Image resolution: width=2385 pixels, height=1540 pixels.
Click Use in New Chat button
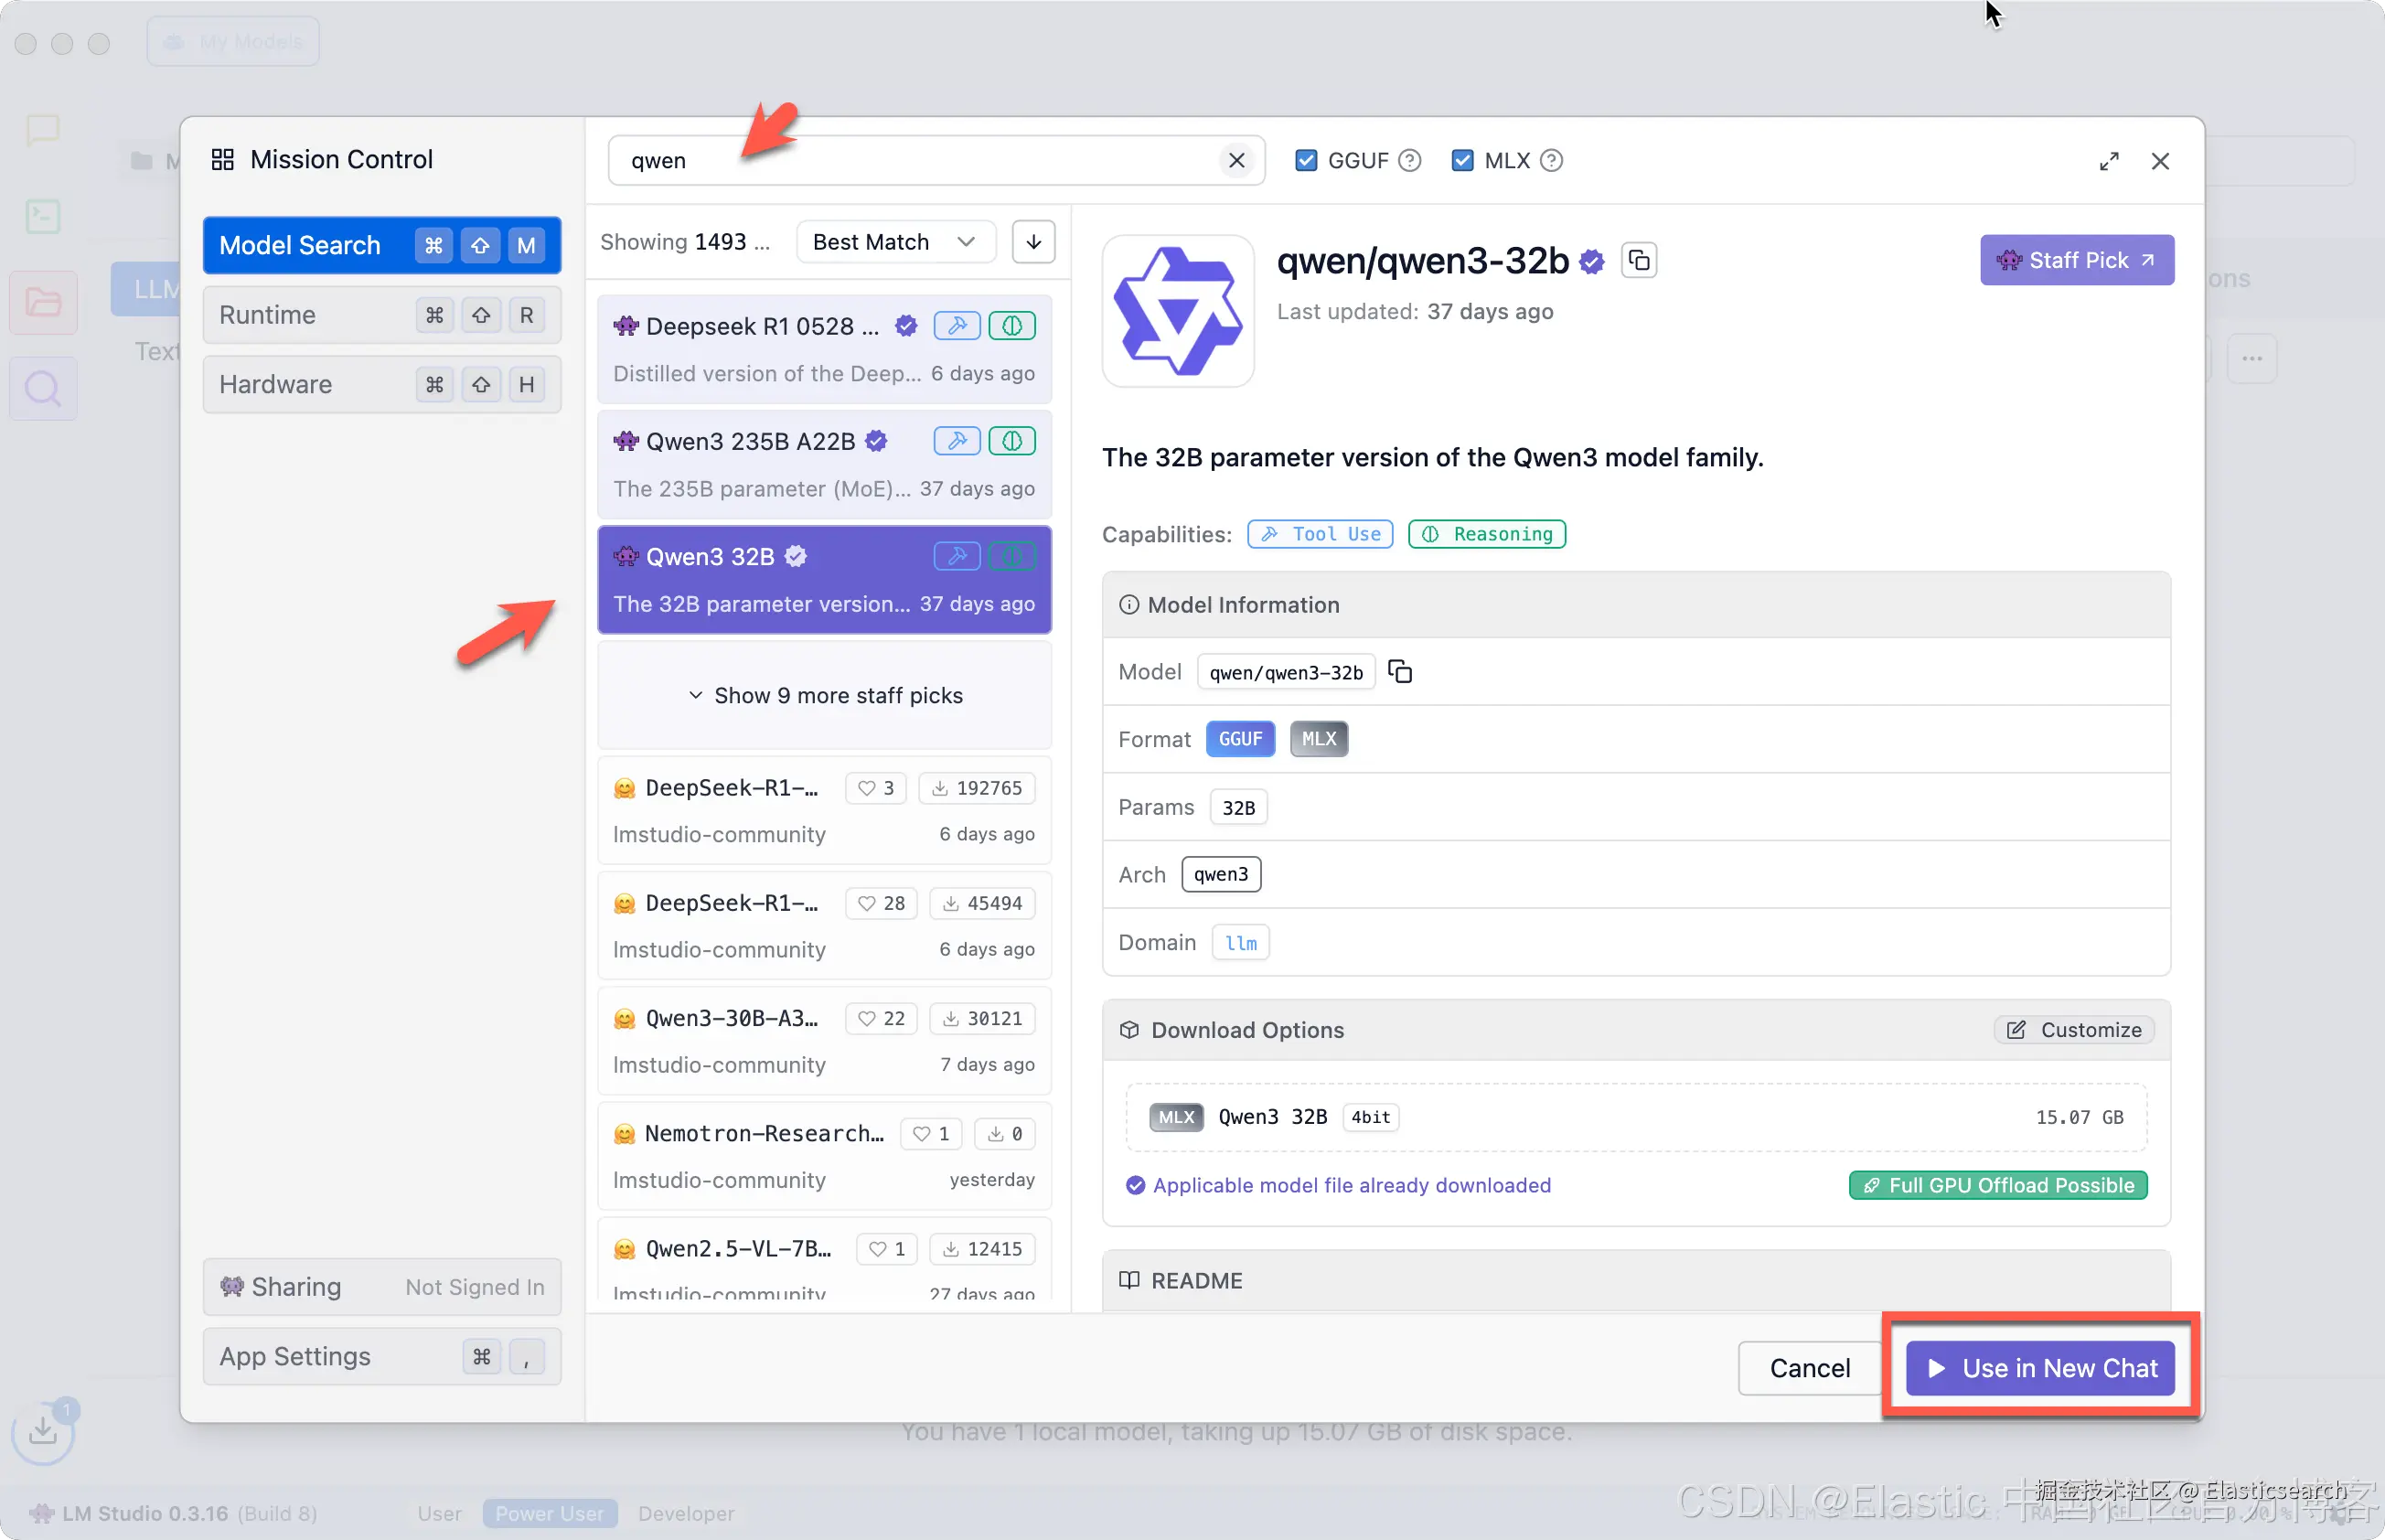2040,1367
